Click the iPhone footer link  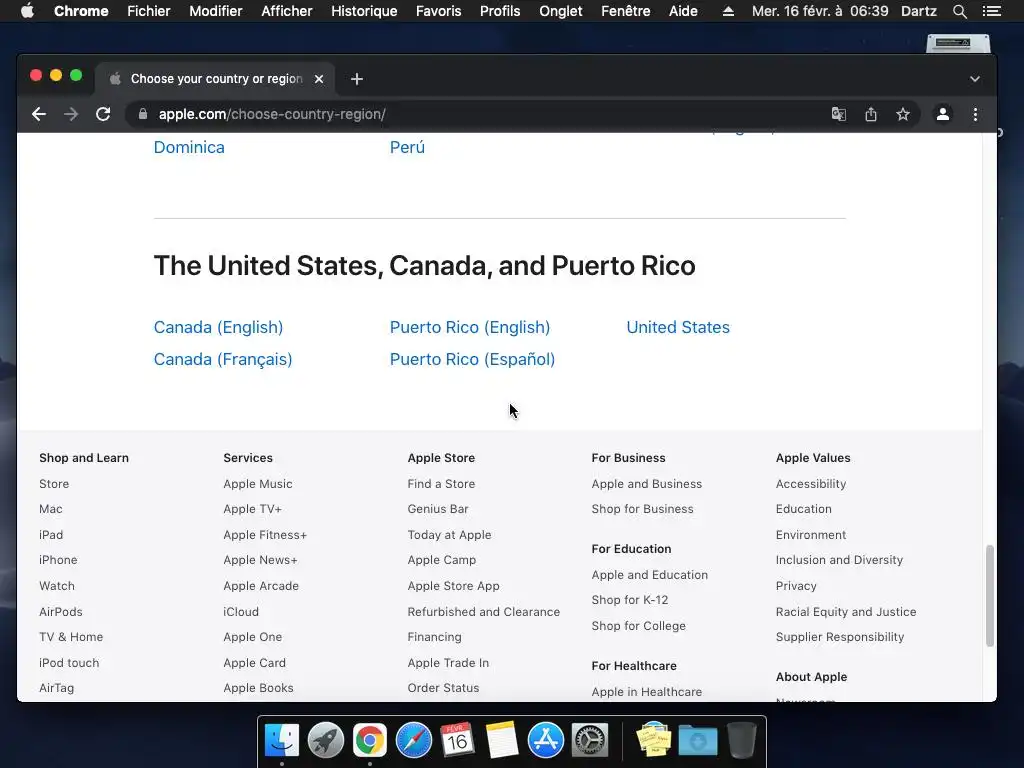coord(58,560)
